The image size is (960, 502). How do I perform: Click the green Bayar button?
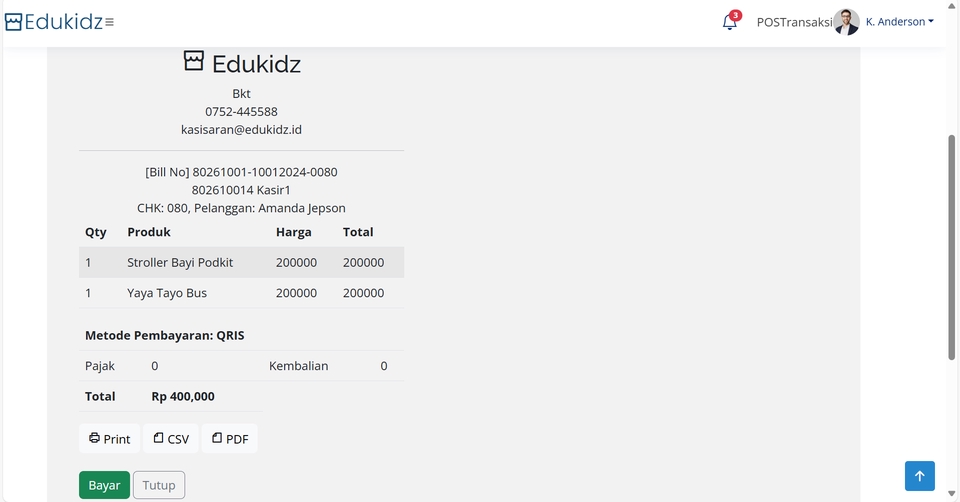tap(104, 485)
